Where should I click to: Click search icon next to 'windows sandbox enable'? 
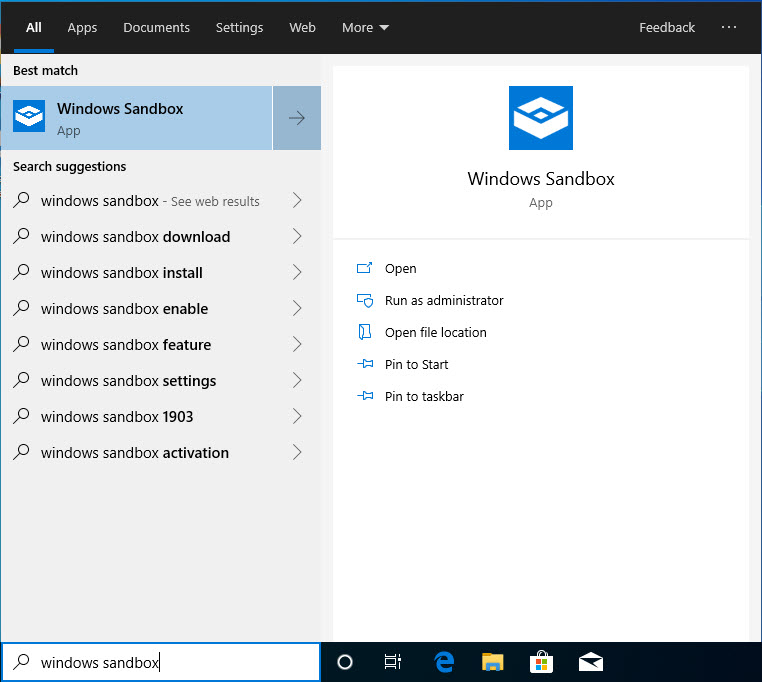coord(21,308)
